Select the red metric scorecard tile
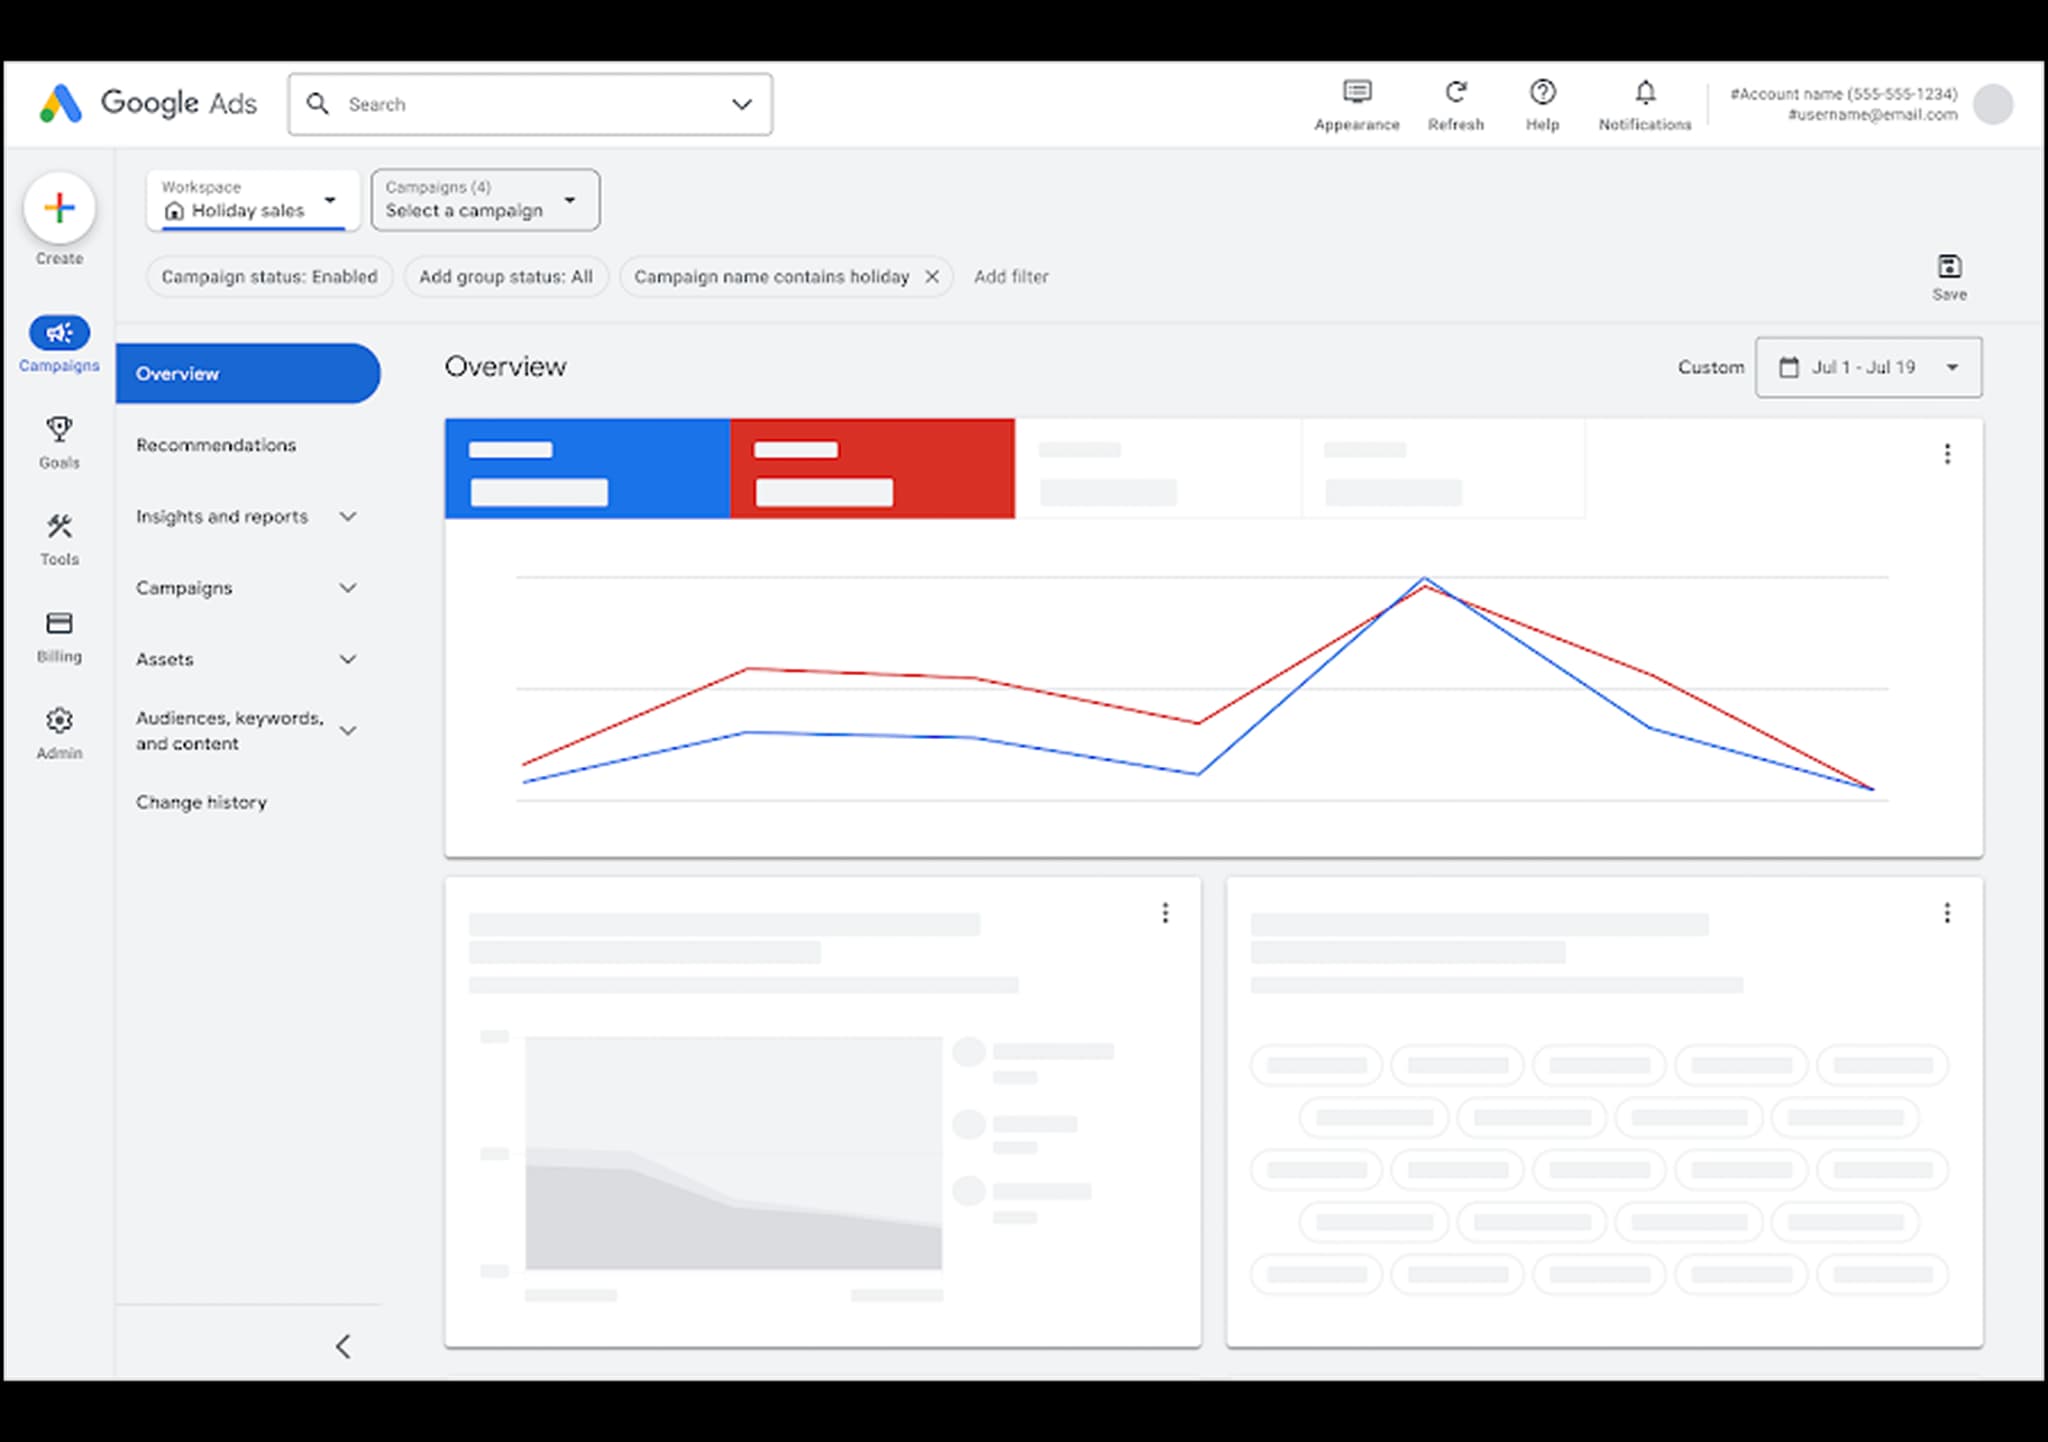 click(871, 468)
